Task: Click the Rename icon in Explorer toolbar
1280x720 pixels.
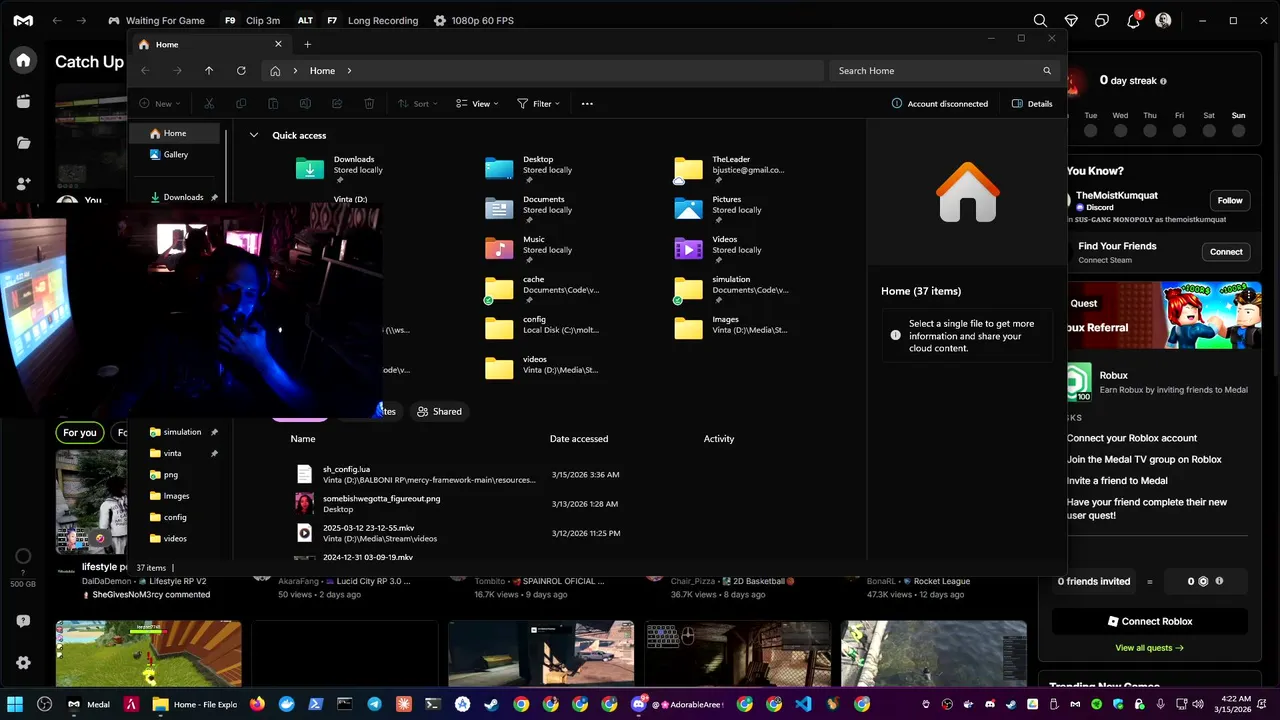Action: tap(305, 103)
